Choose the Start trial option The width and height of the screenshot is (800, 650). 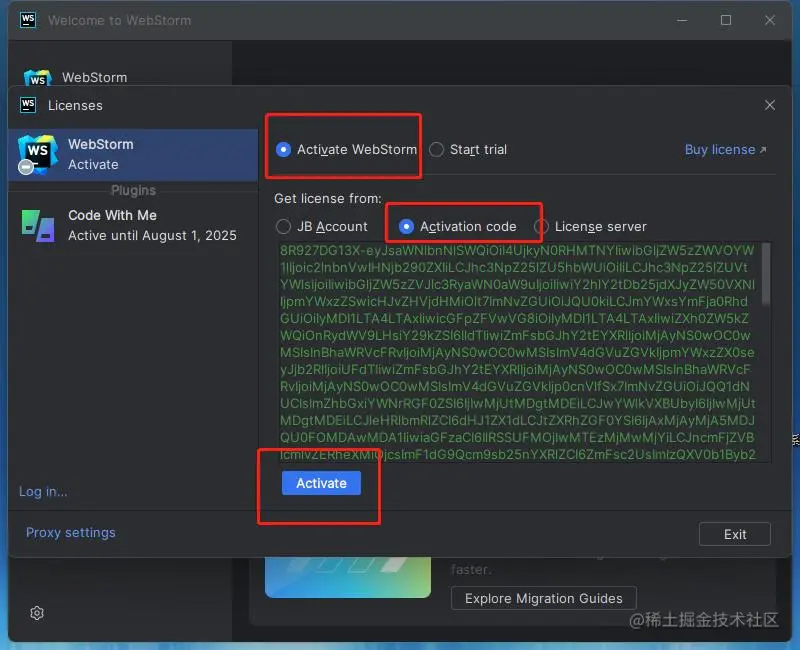point(436,149)
